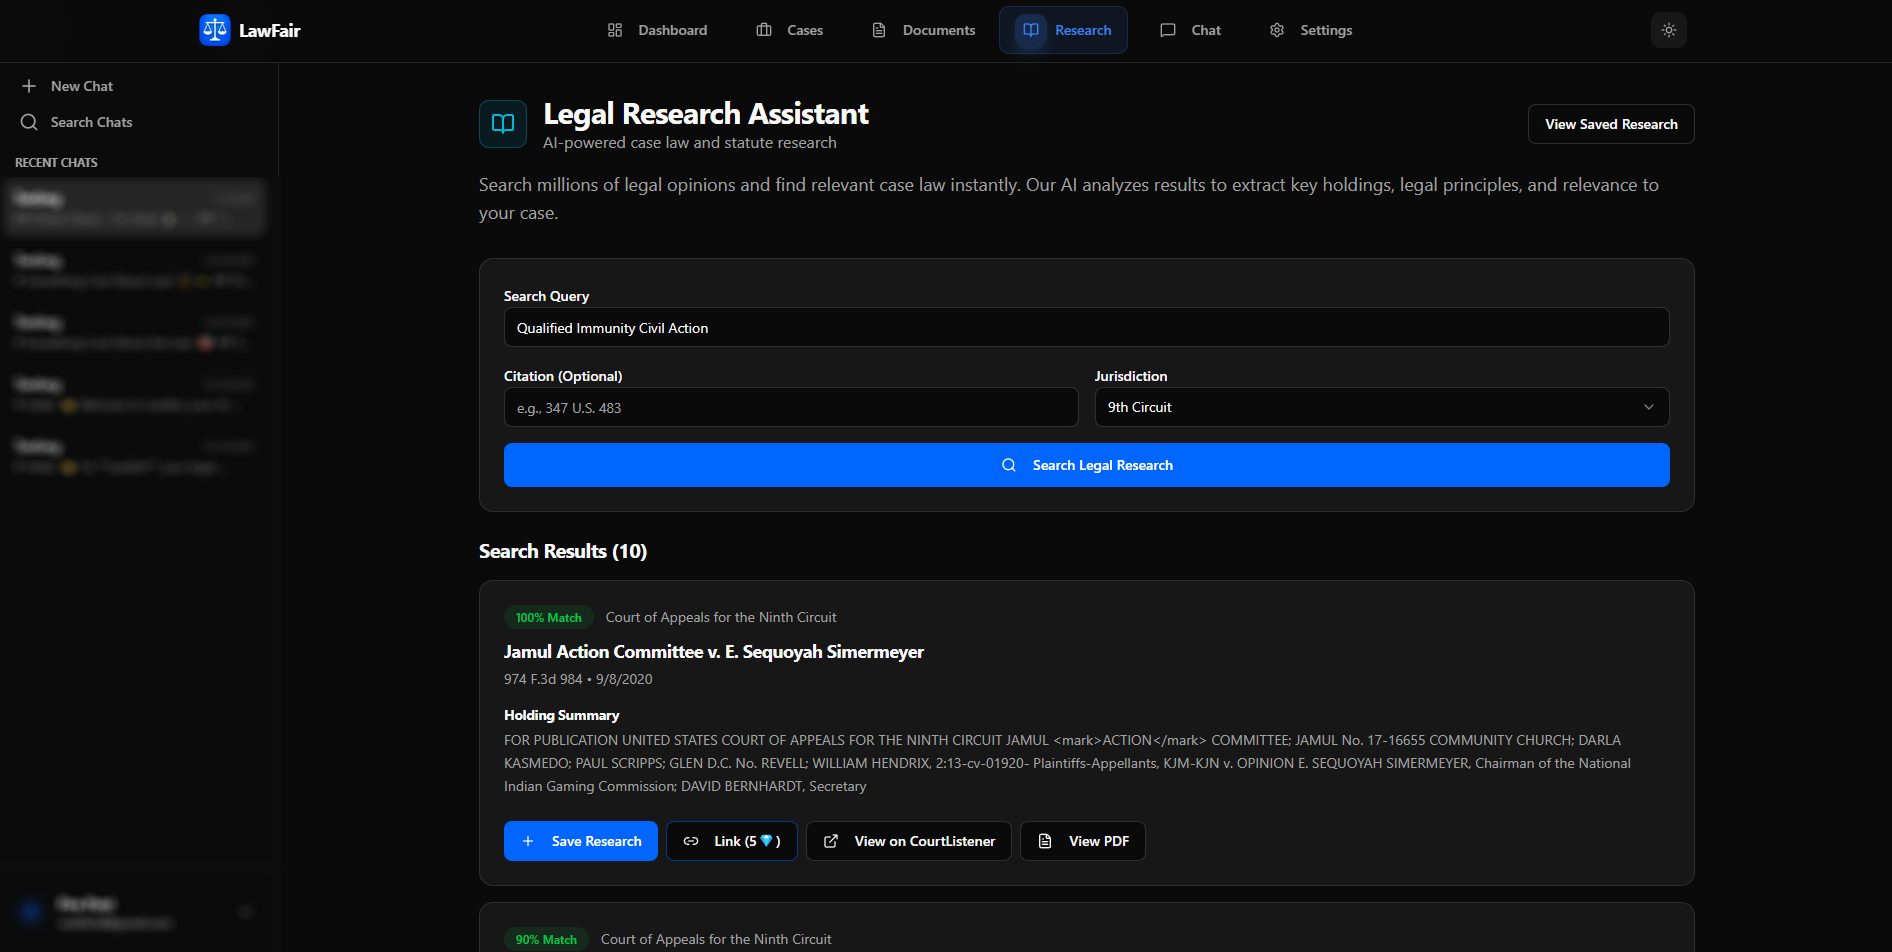Click the plus icon beside New Chat
This screenshot has width=1892, height=952.
click(29, 86)
